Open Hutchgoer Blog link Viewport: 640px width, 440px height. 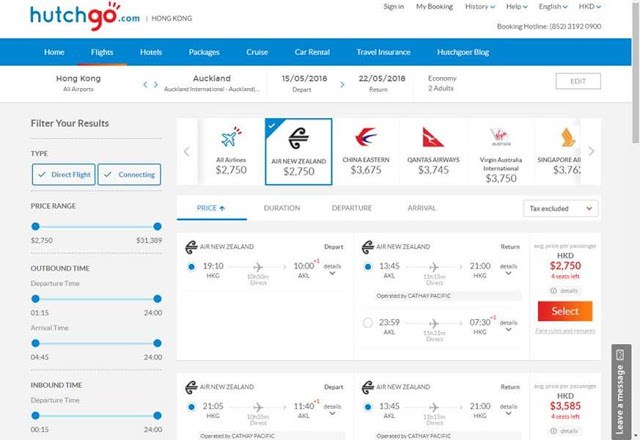pos(463,52)
